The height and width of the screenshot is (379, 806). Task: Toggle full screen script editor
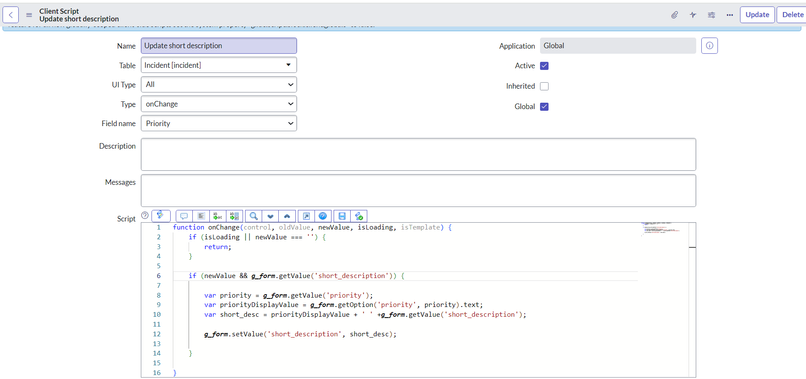coord(306,216)
